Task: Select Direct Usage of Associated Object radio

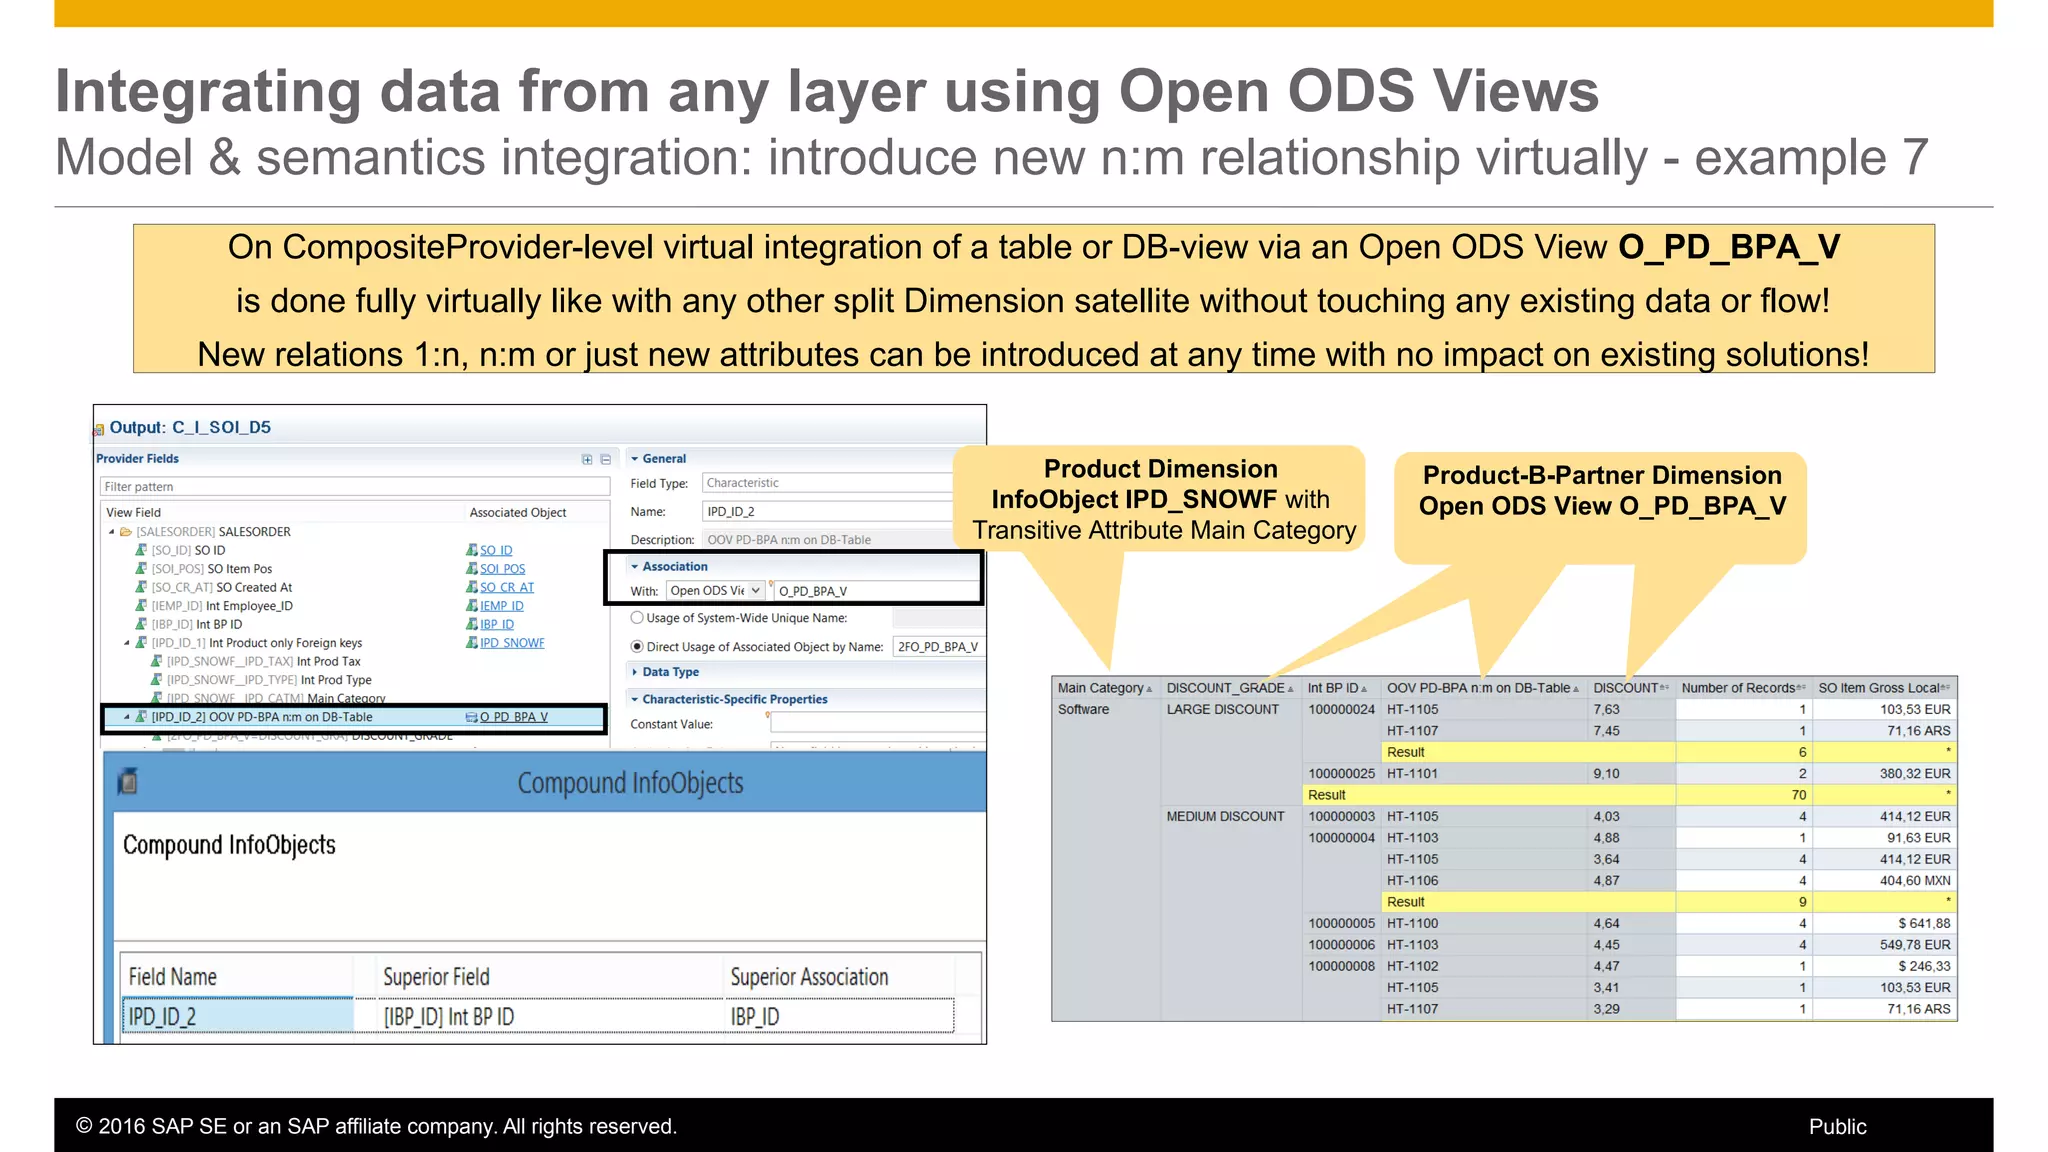Action: 637,647
